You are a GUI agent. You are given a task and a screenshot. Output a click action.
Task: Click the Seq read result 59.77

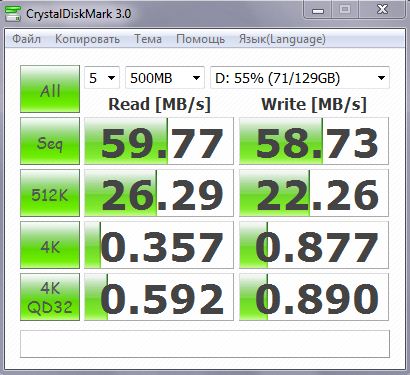tap(159, 141)
